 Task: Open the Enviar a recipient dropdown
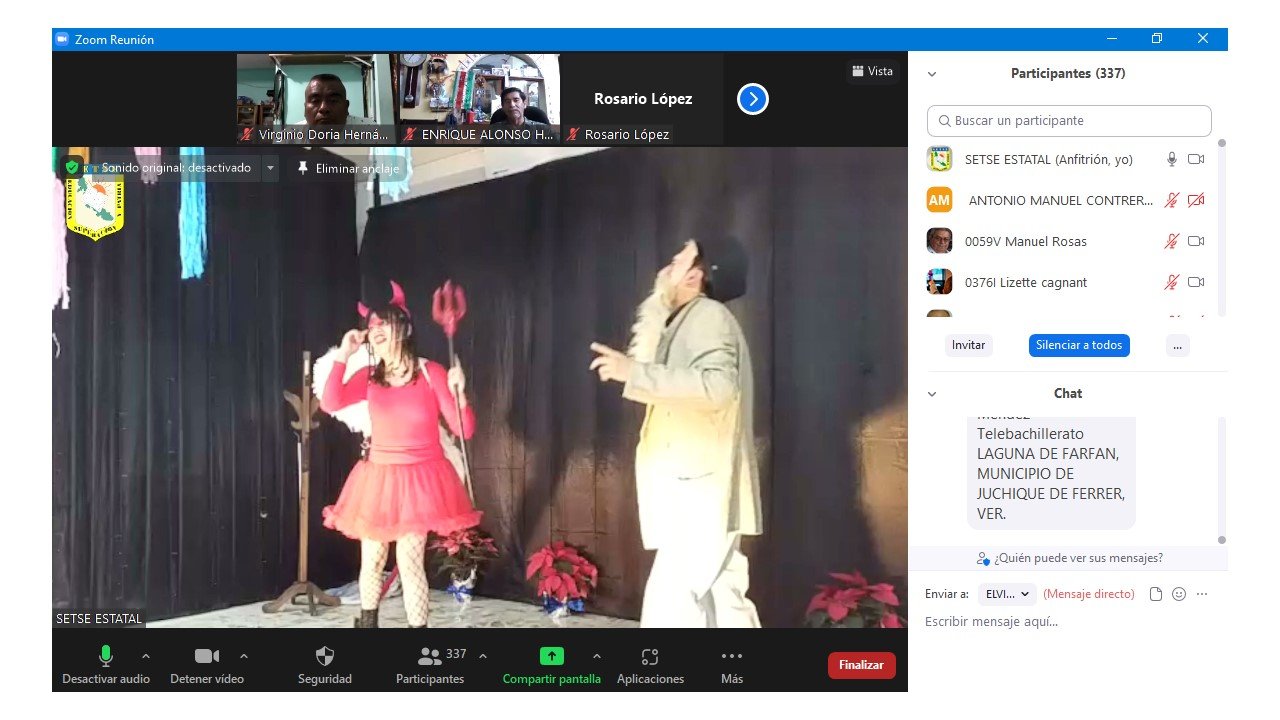(x=1007, y=594)
